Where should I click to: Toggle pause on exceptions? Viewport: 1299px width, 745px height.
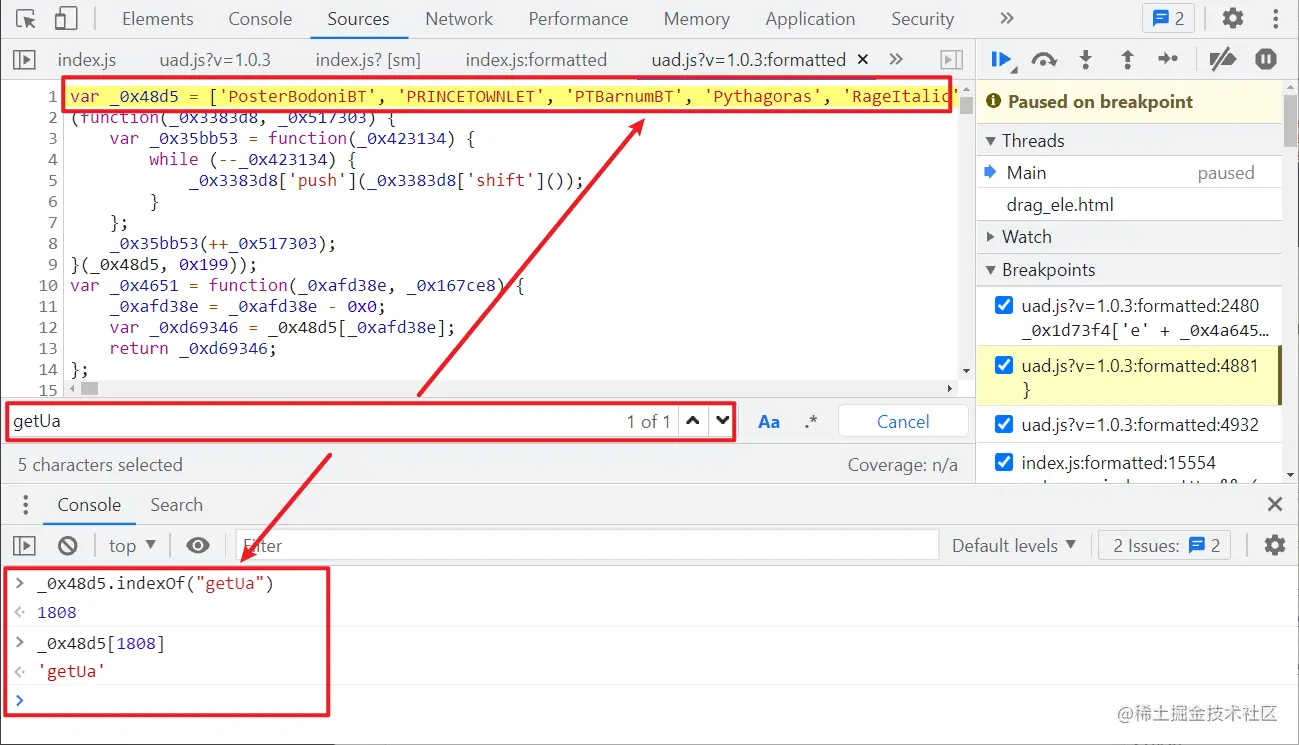pyautogui.click(x=1266, y=60)
